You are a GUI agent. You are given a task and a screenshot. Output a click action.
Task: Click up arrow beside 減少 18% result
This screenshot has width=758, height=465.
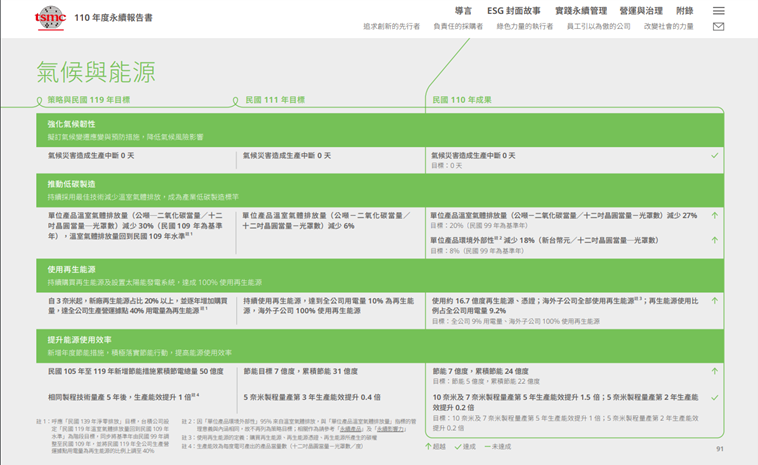[714, 240]
